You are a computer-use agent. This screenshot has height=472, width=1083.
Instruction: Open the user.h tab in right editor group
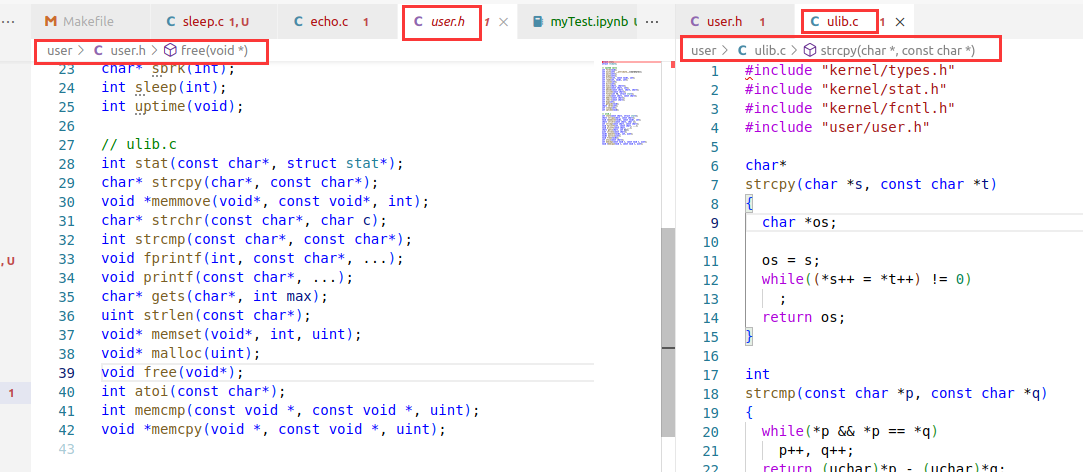click(723, 21)
